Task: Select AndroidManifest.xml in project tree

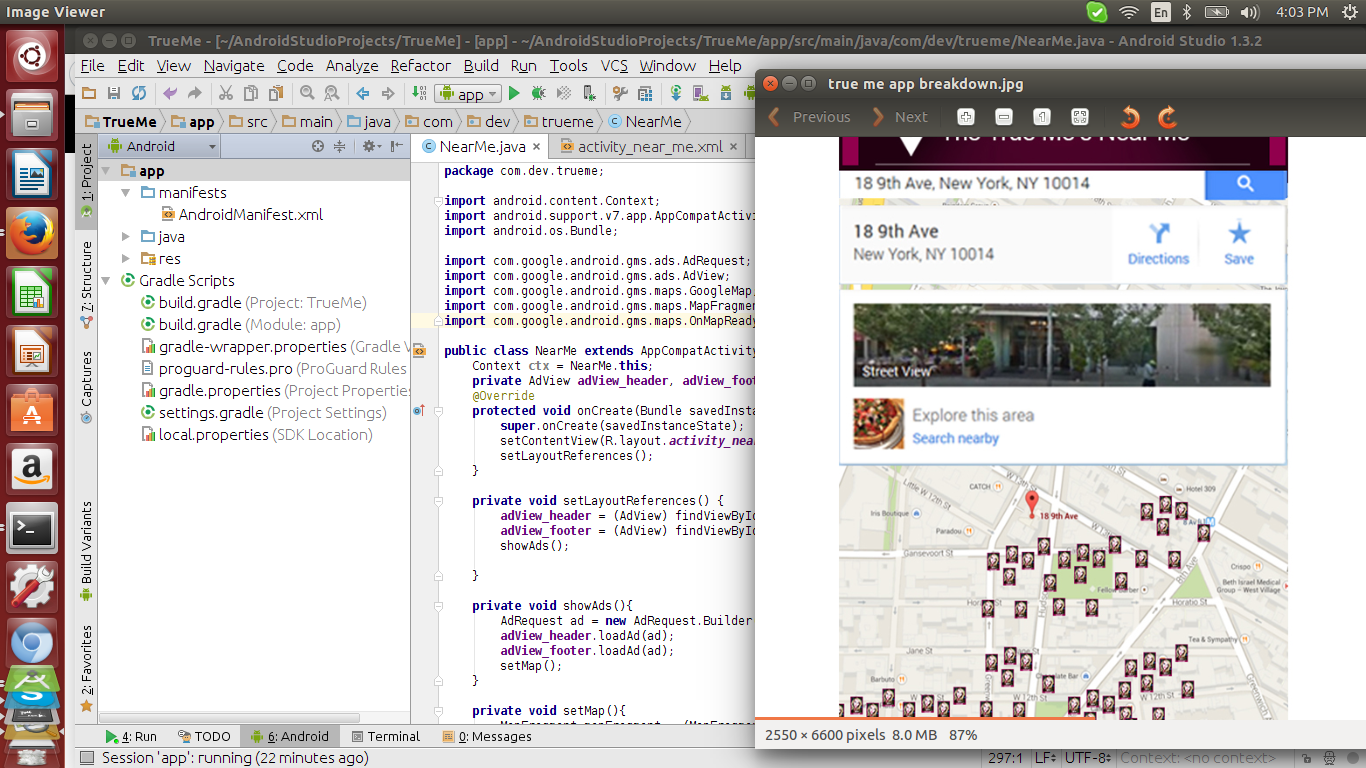Action: [241, 215]
